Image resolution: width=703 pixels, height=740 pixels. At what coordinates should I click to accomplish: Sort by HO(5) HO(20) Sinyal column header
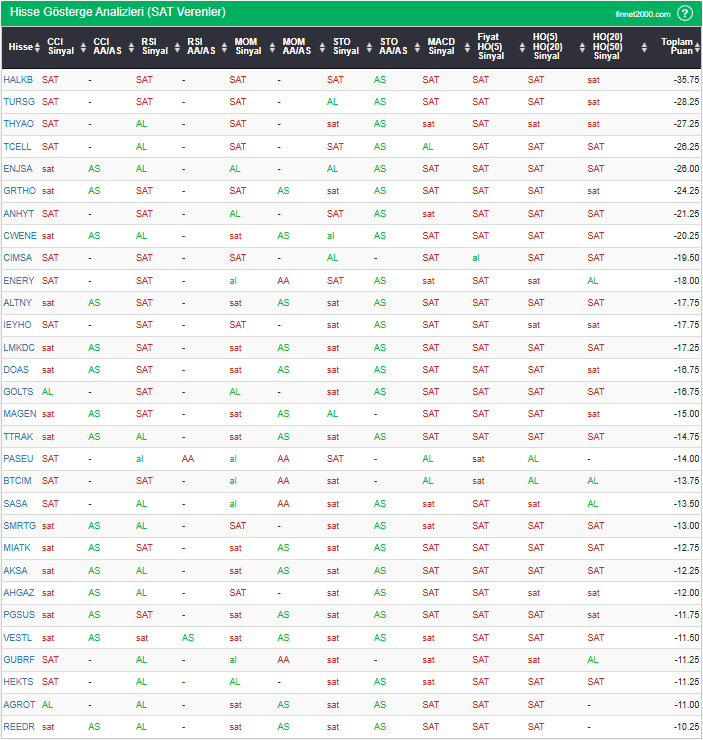[546, 47]
